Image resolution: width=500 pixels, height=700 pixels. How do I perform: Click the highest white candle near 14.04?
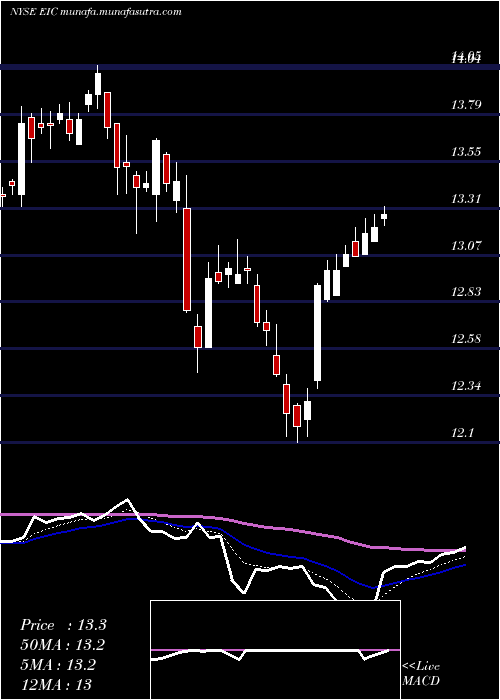tap(98, 83)
